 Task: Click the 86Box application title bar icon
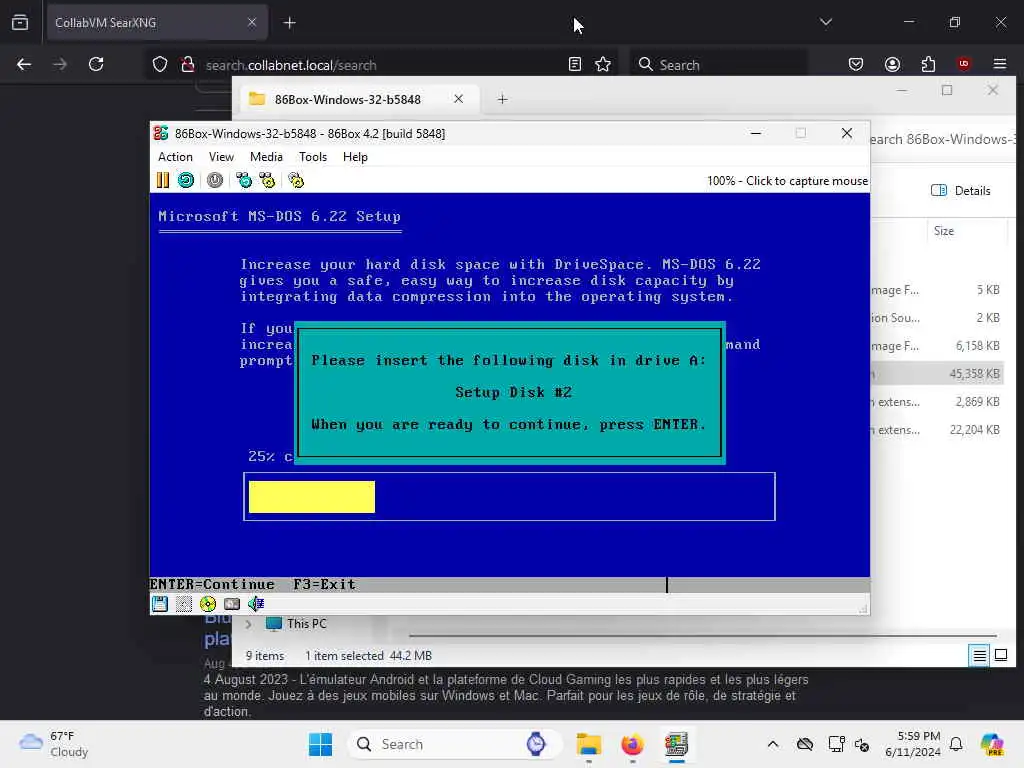[x=161, y=133]
